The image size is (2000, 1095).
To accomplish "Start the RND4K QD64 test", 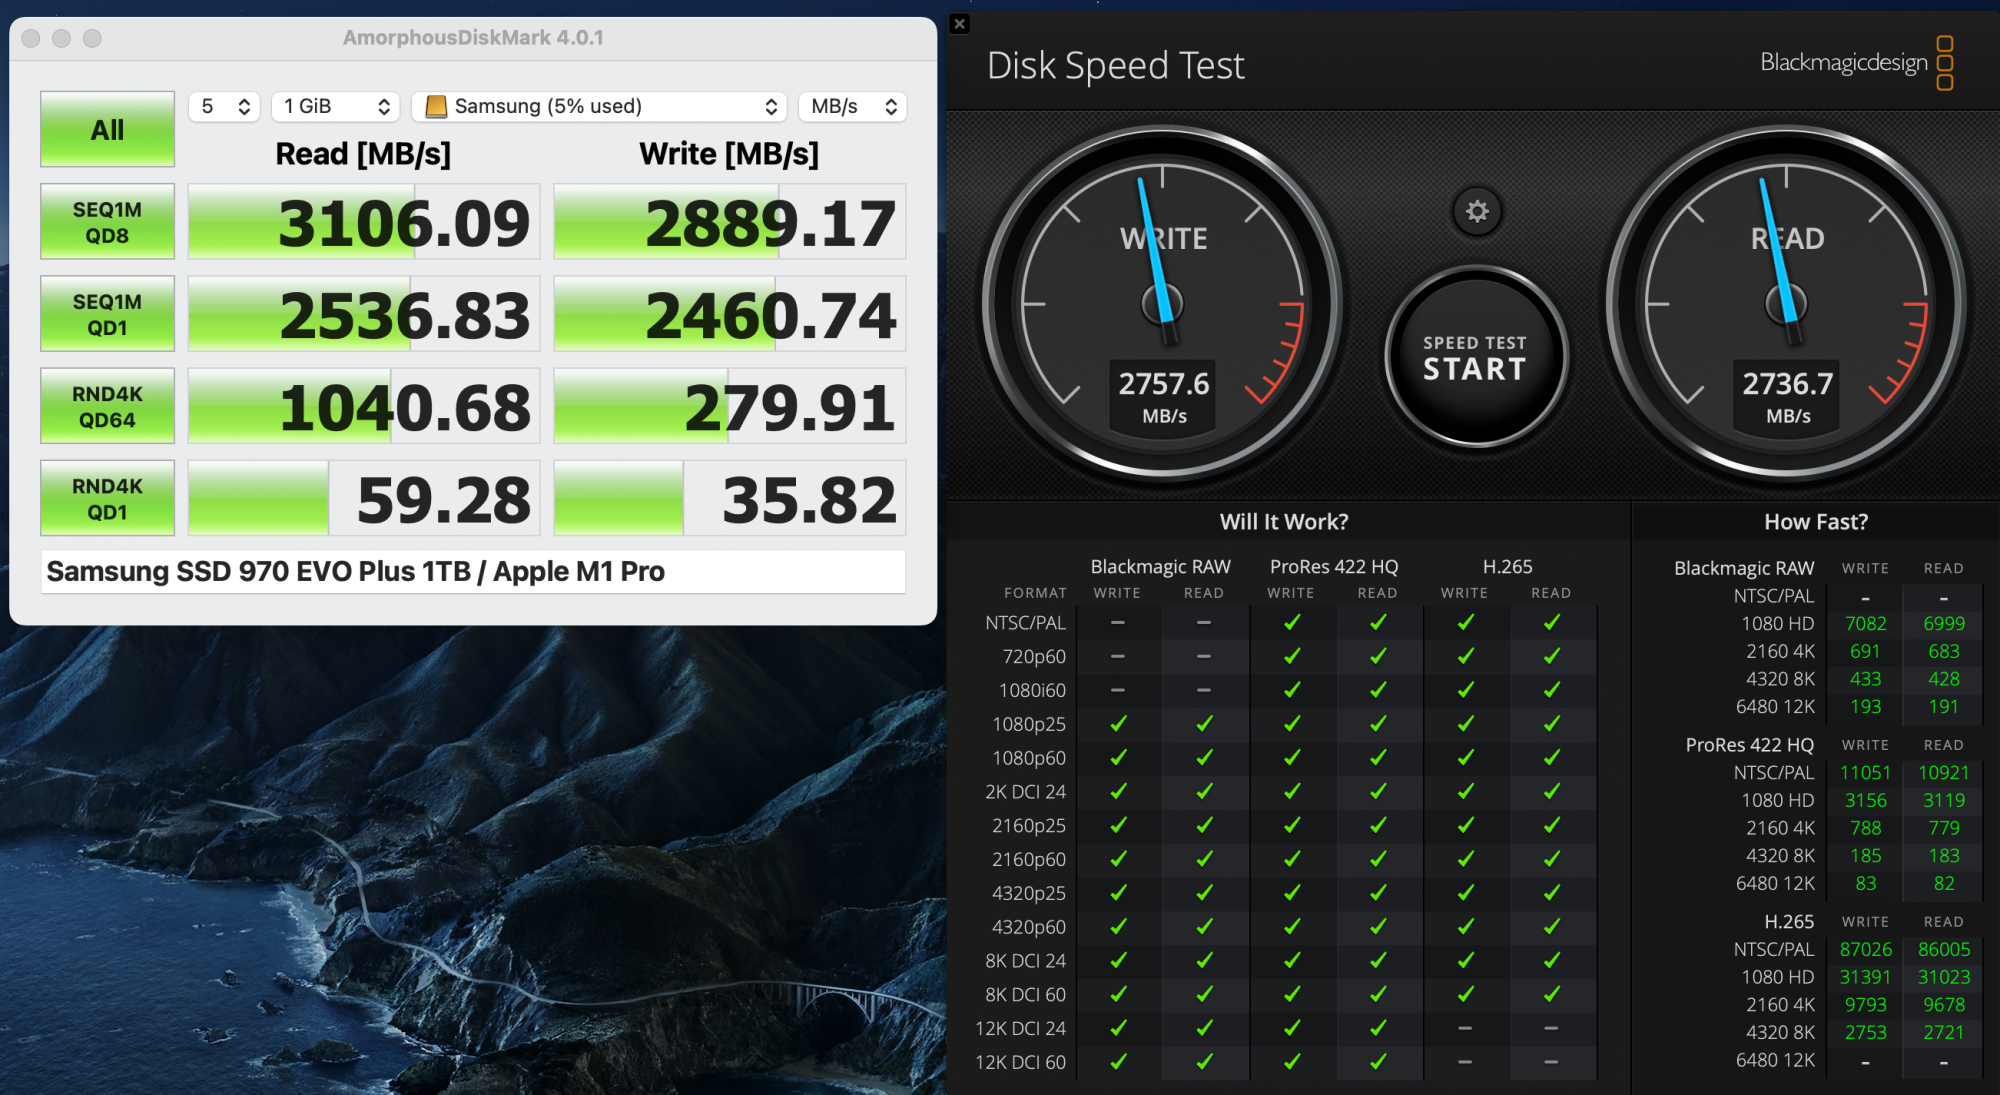I will coord(107,406).
